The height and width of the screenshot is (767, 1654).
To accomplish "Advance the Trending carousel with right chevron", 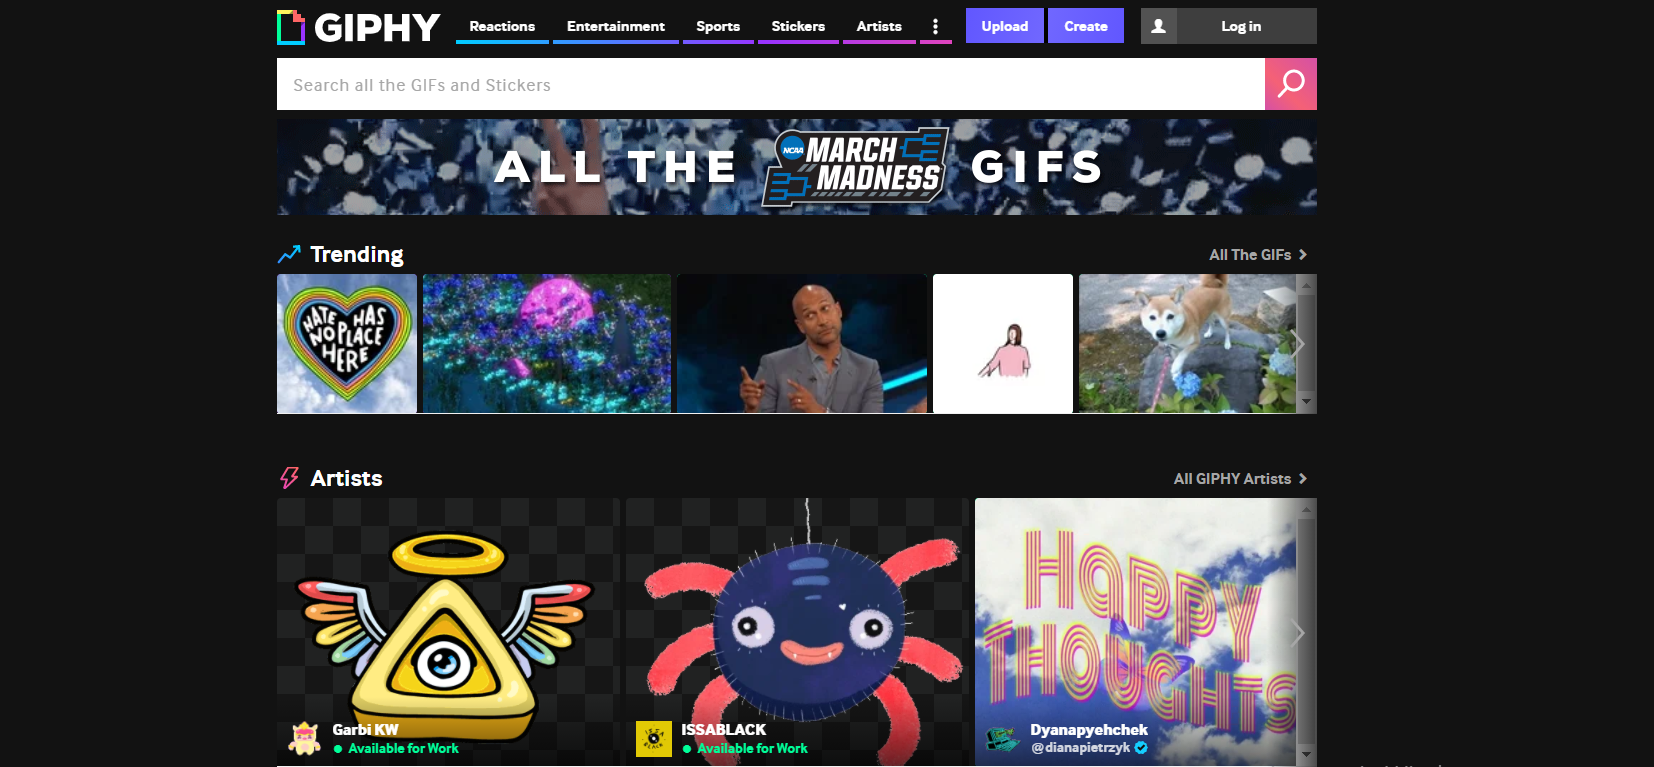I will tap(1298, 344).
